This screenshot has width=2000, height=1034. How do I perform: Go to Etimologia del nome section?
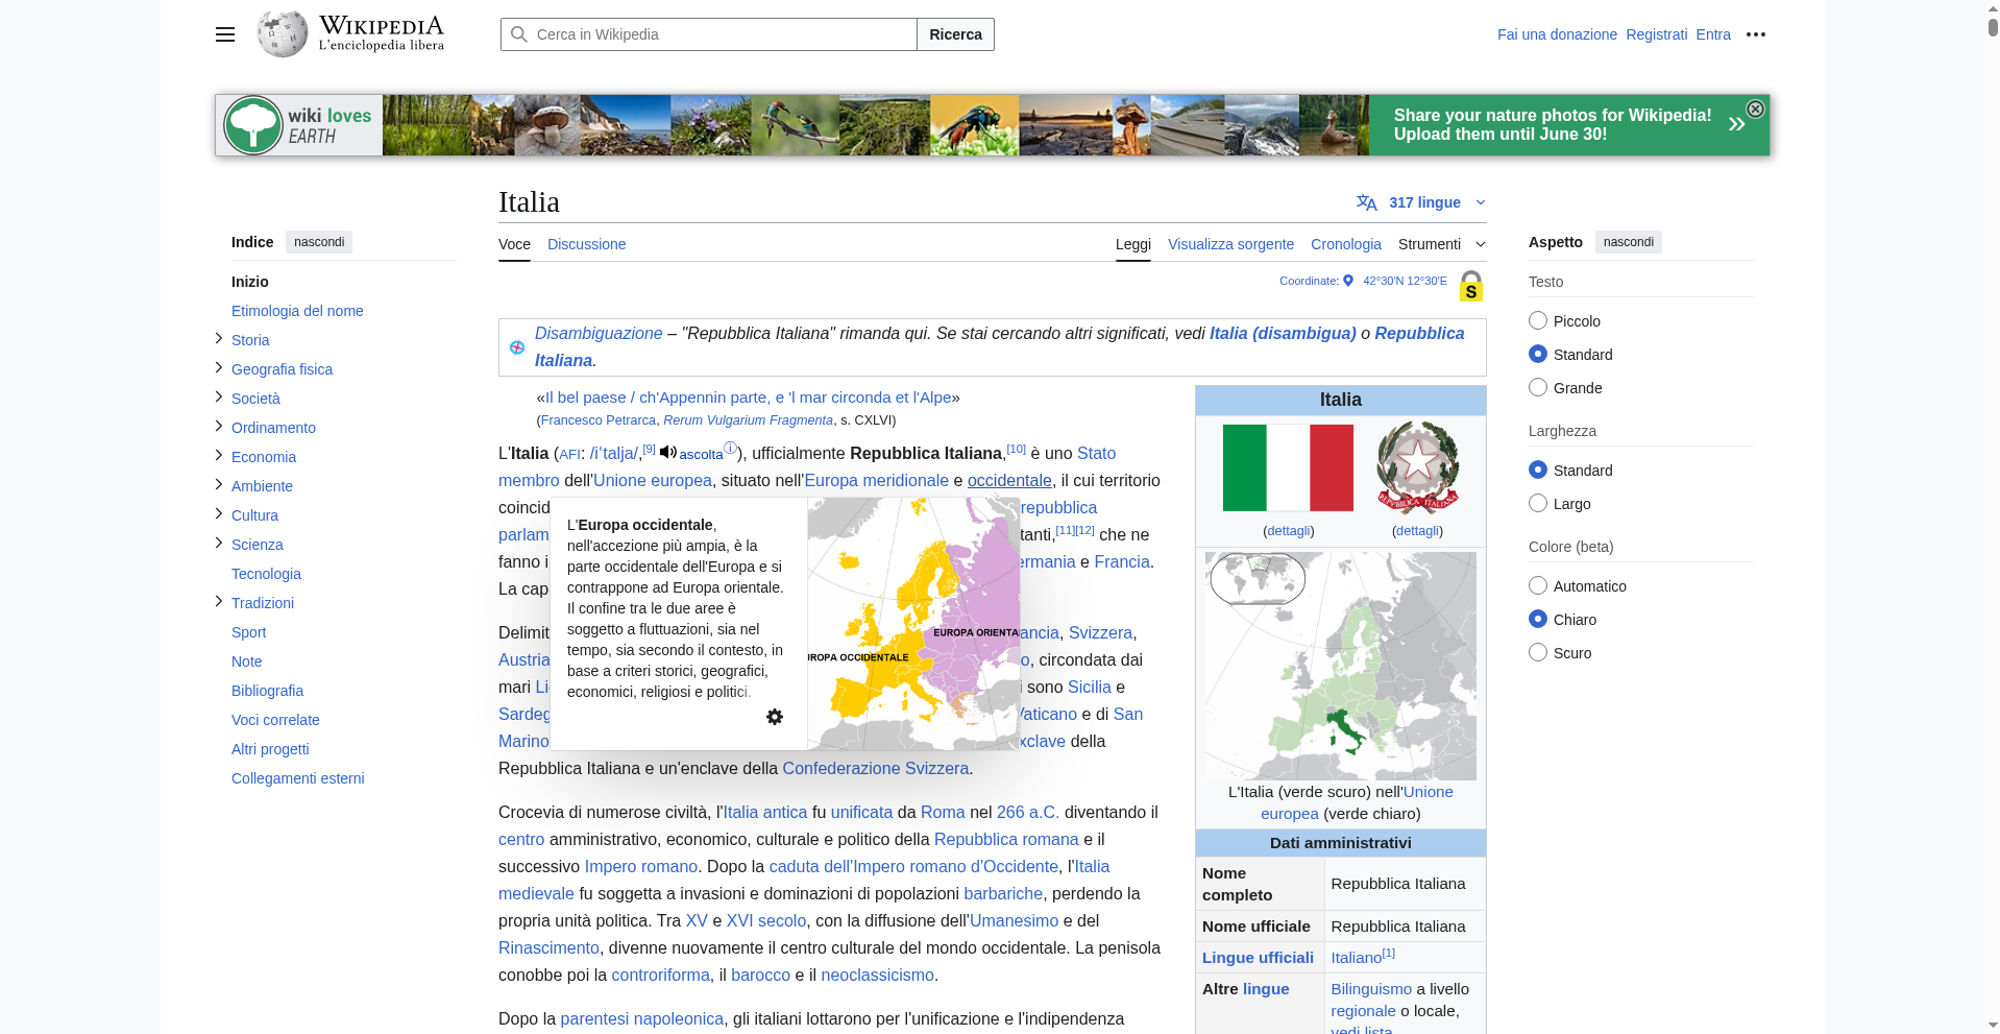[x=297, y=311]
